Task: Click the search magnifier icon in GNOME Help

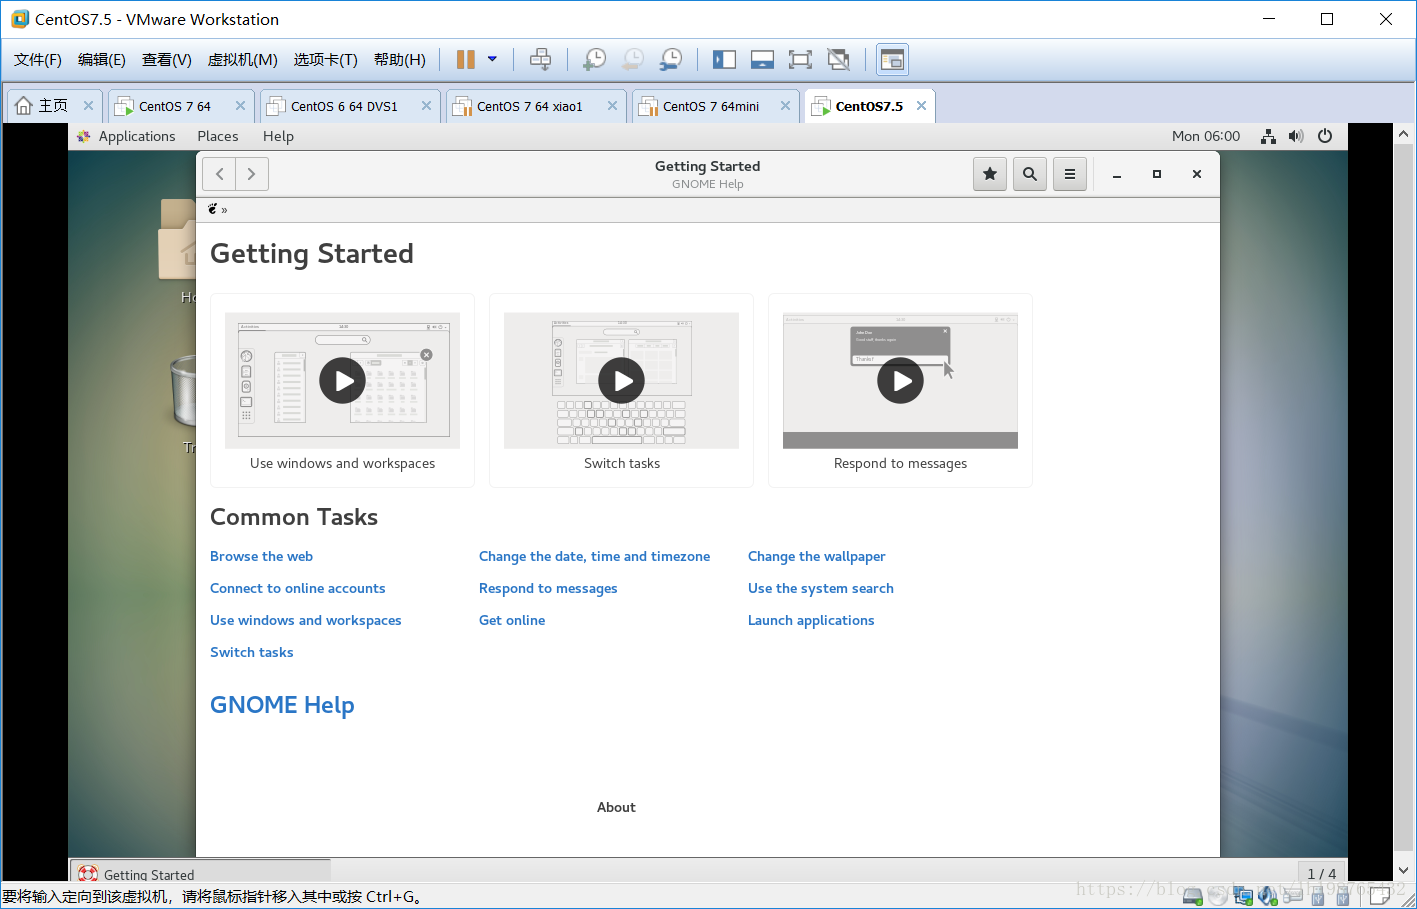Action: [x=1030, y=174]
